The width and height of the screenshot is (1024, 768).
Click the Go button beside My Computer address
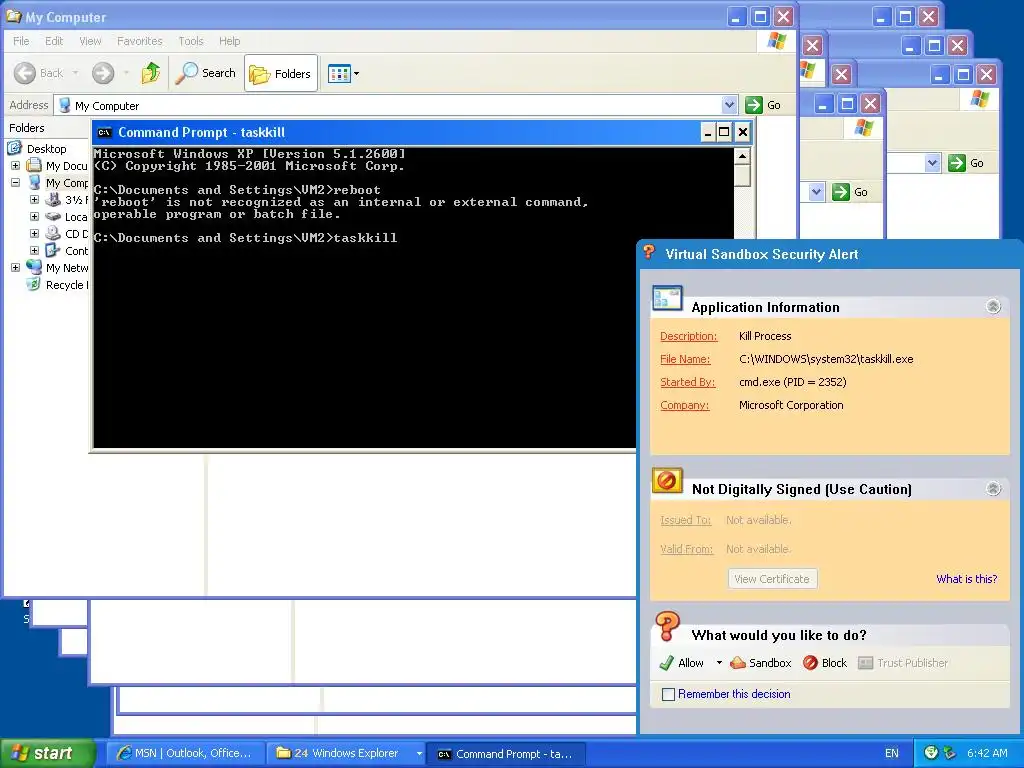point(763,104)
